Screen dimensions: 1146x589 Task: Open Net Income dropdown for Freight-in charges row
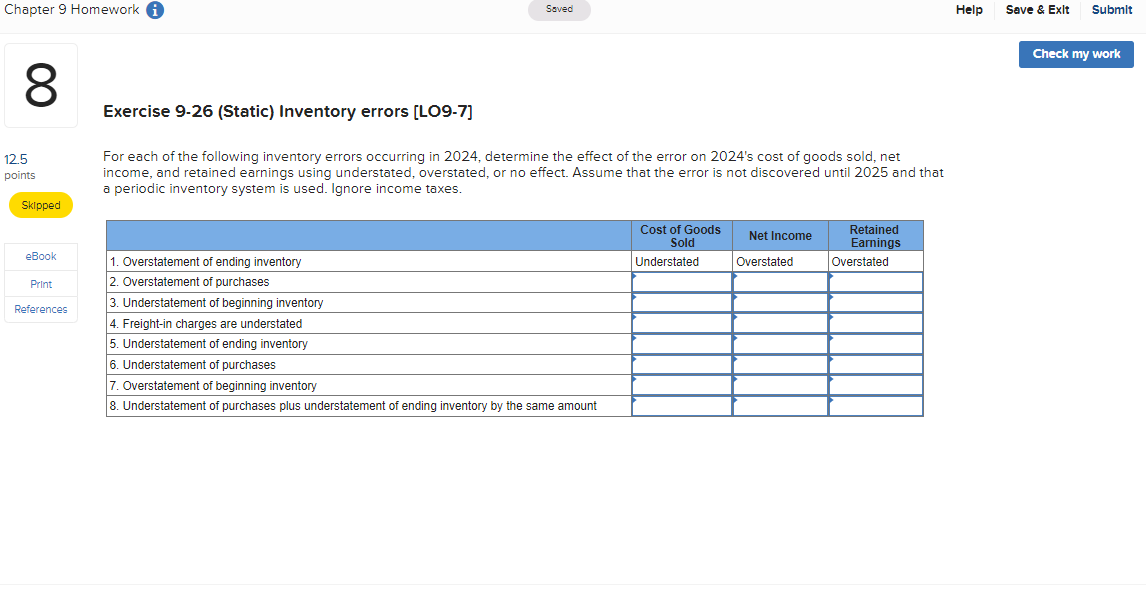[x=780, y=323]
